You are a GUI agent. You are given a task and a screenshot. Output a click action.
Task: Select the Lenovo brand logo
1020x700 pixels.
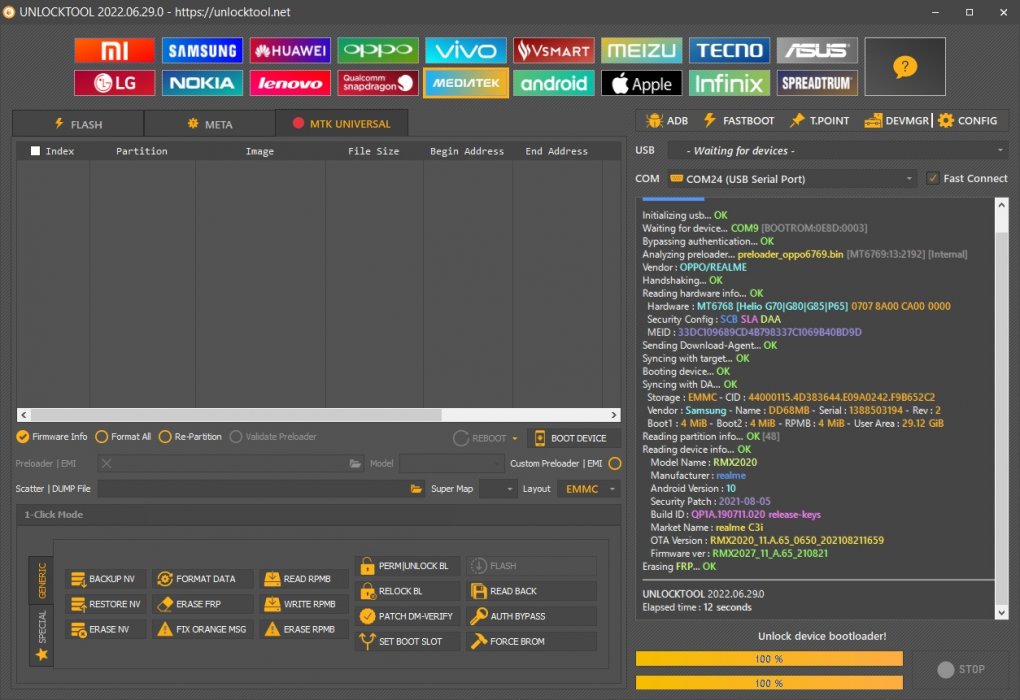point(290,83)
